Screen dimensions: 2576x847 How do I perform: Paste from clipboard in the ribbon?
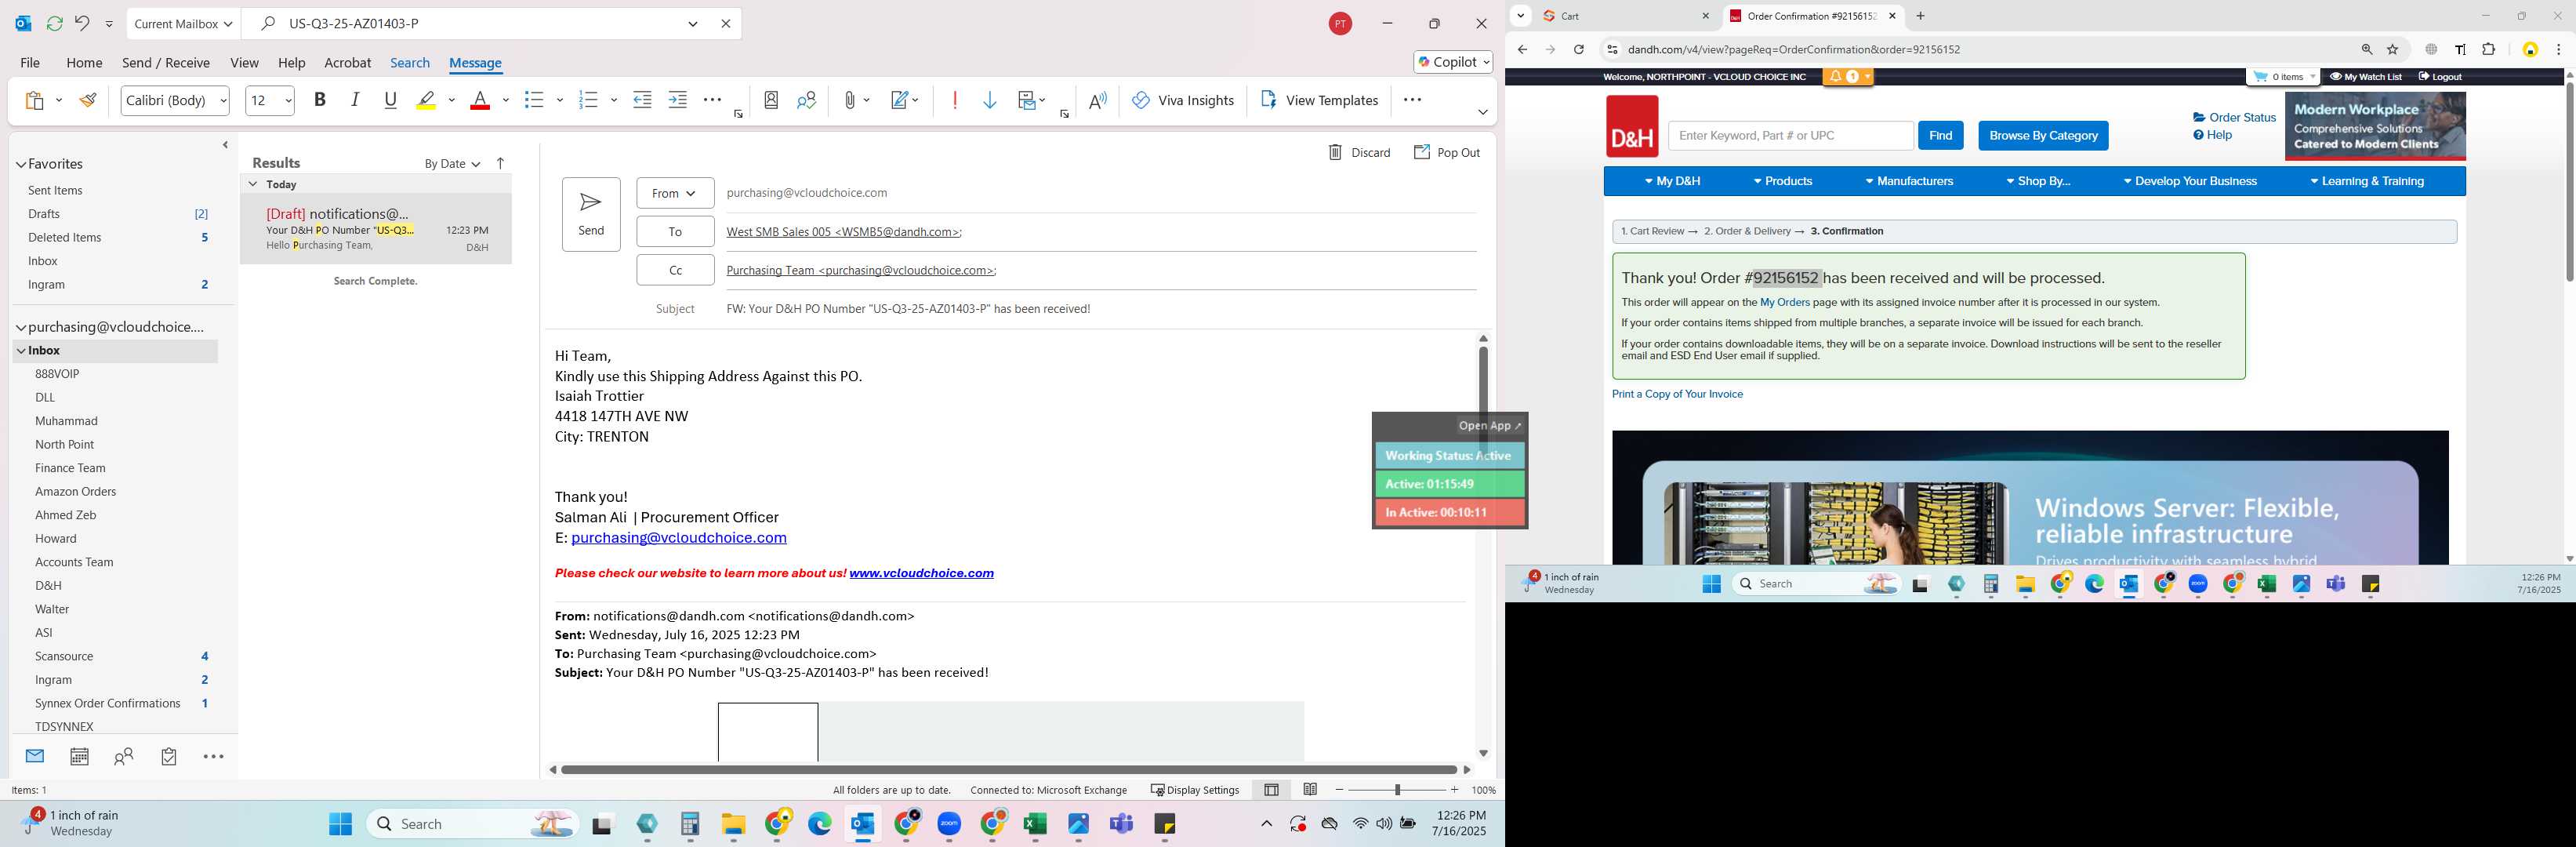[x=35, y=100]
